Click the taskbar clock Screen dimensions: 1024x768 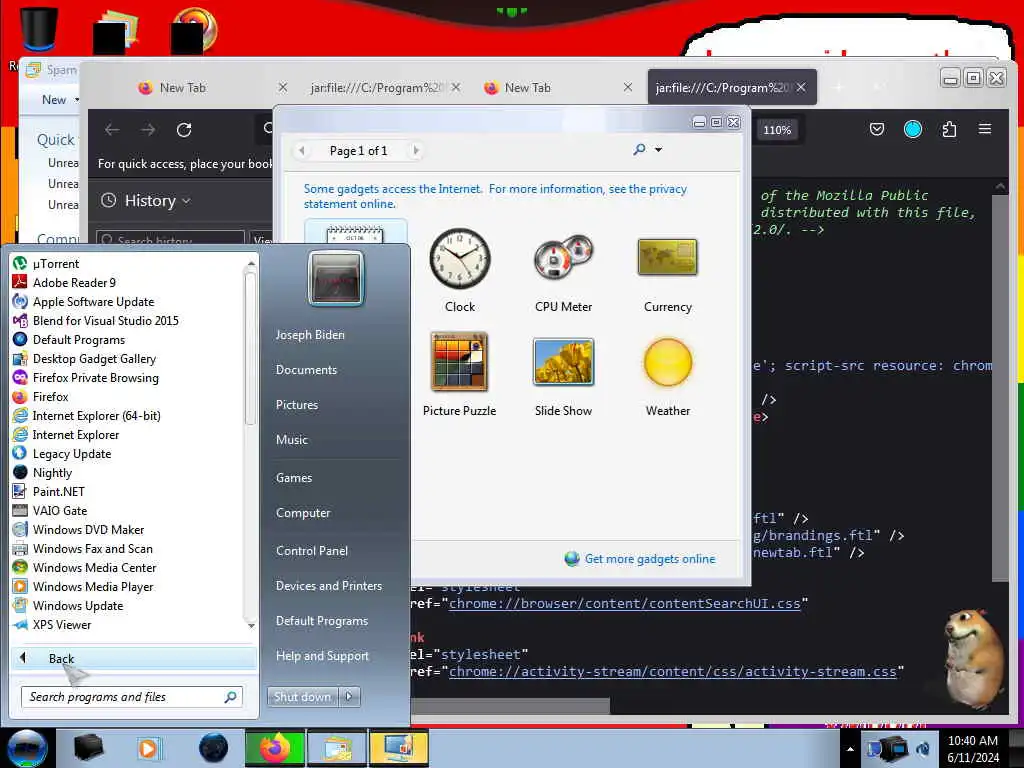(973, 749)
